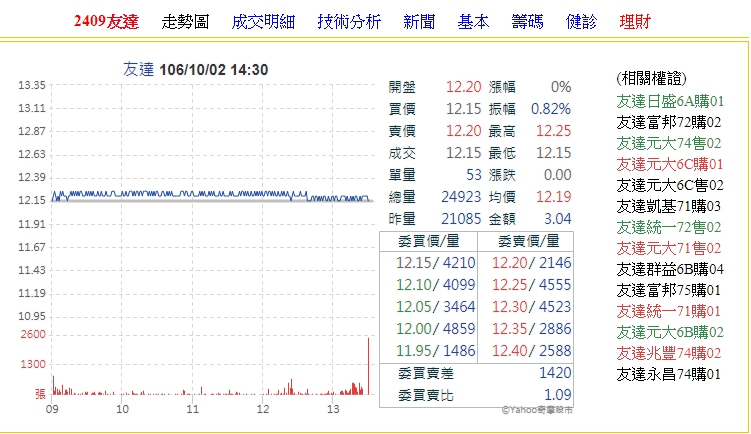
Task: Open warrant 友達永昌74購01
Action: [669, 374]
